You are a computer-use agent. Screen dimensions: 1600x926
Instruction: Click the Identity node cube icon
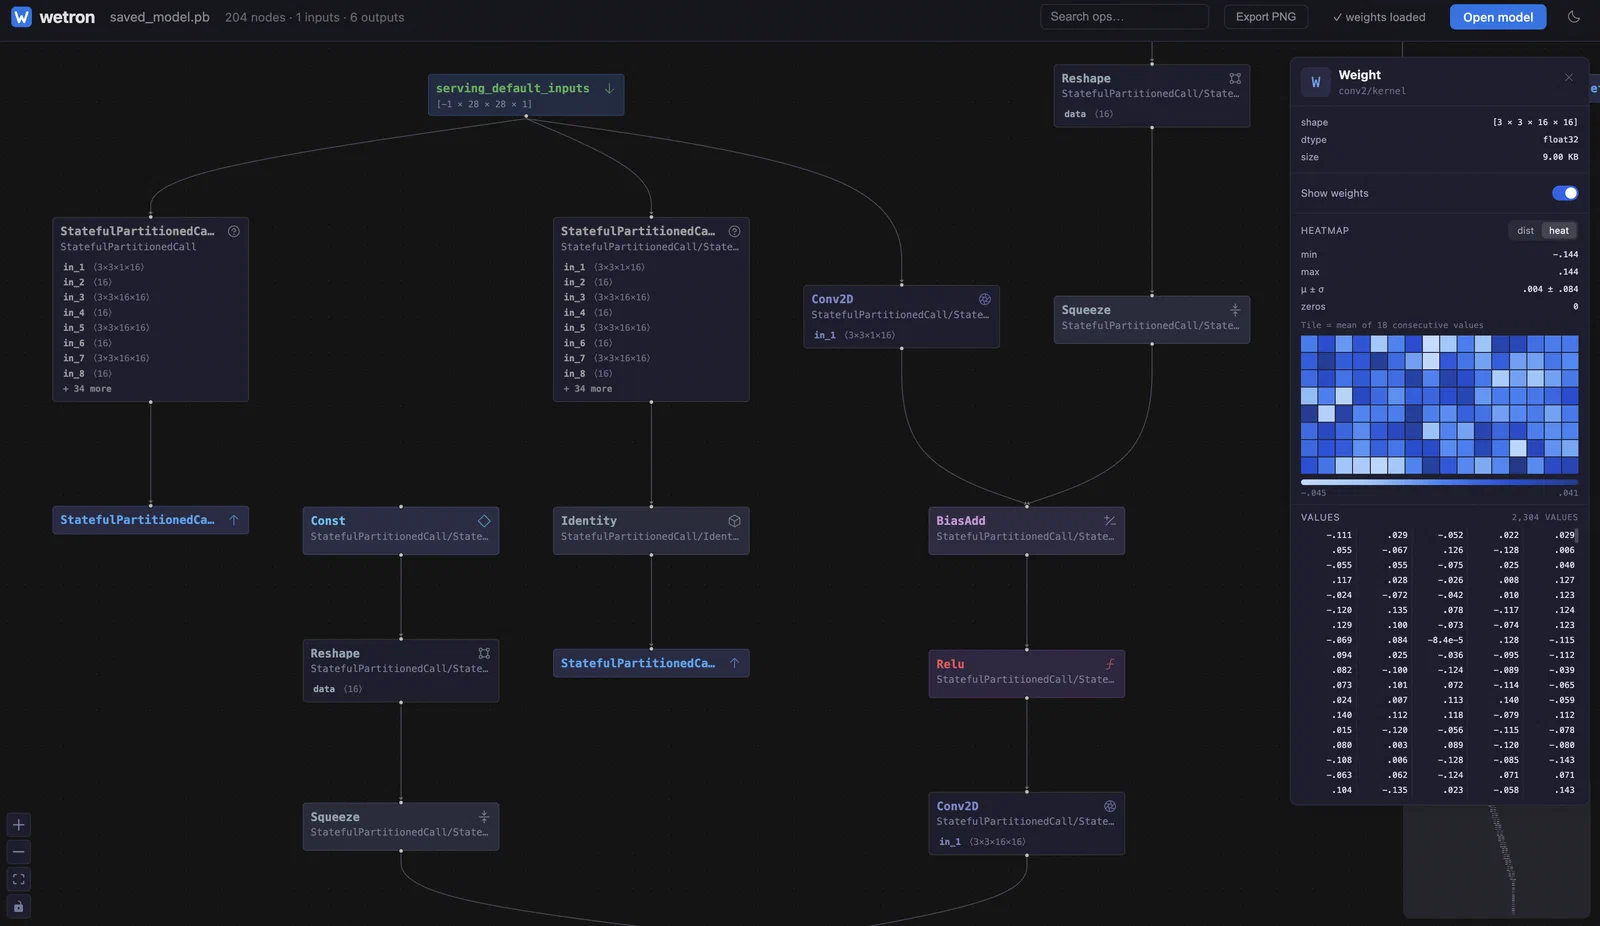point(735,521)
